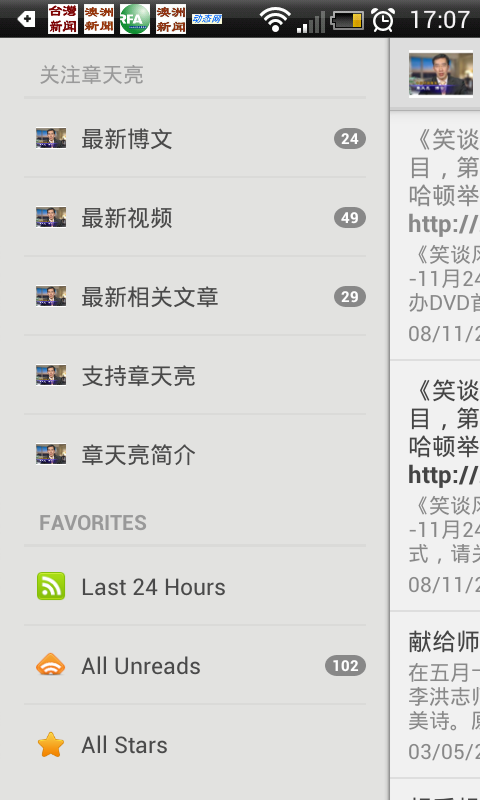Tap the 动态网 notification icon
Image resolution: width=480 pixels, height=800 pixels.
(207, 19)
